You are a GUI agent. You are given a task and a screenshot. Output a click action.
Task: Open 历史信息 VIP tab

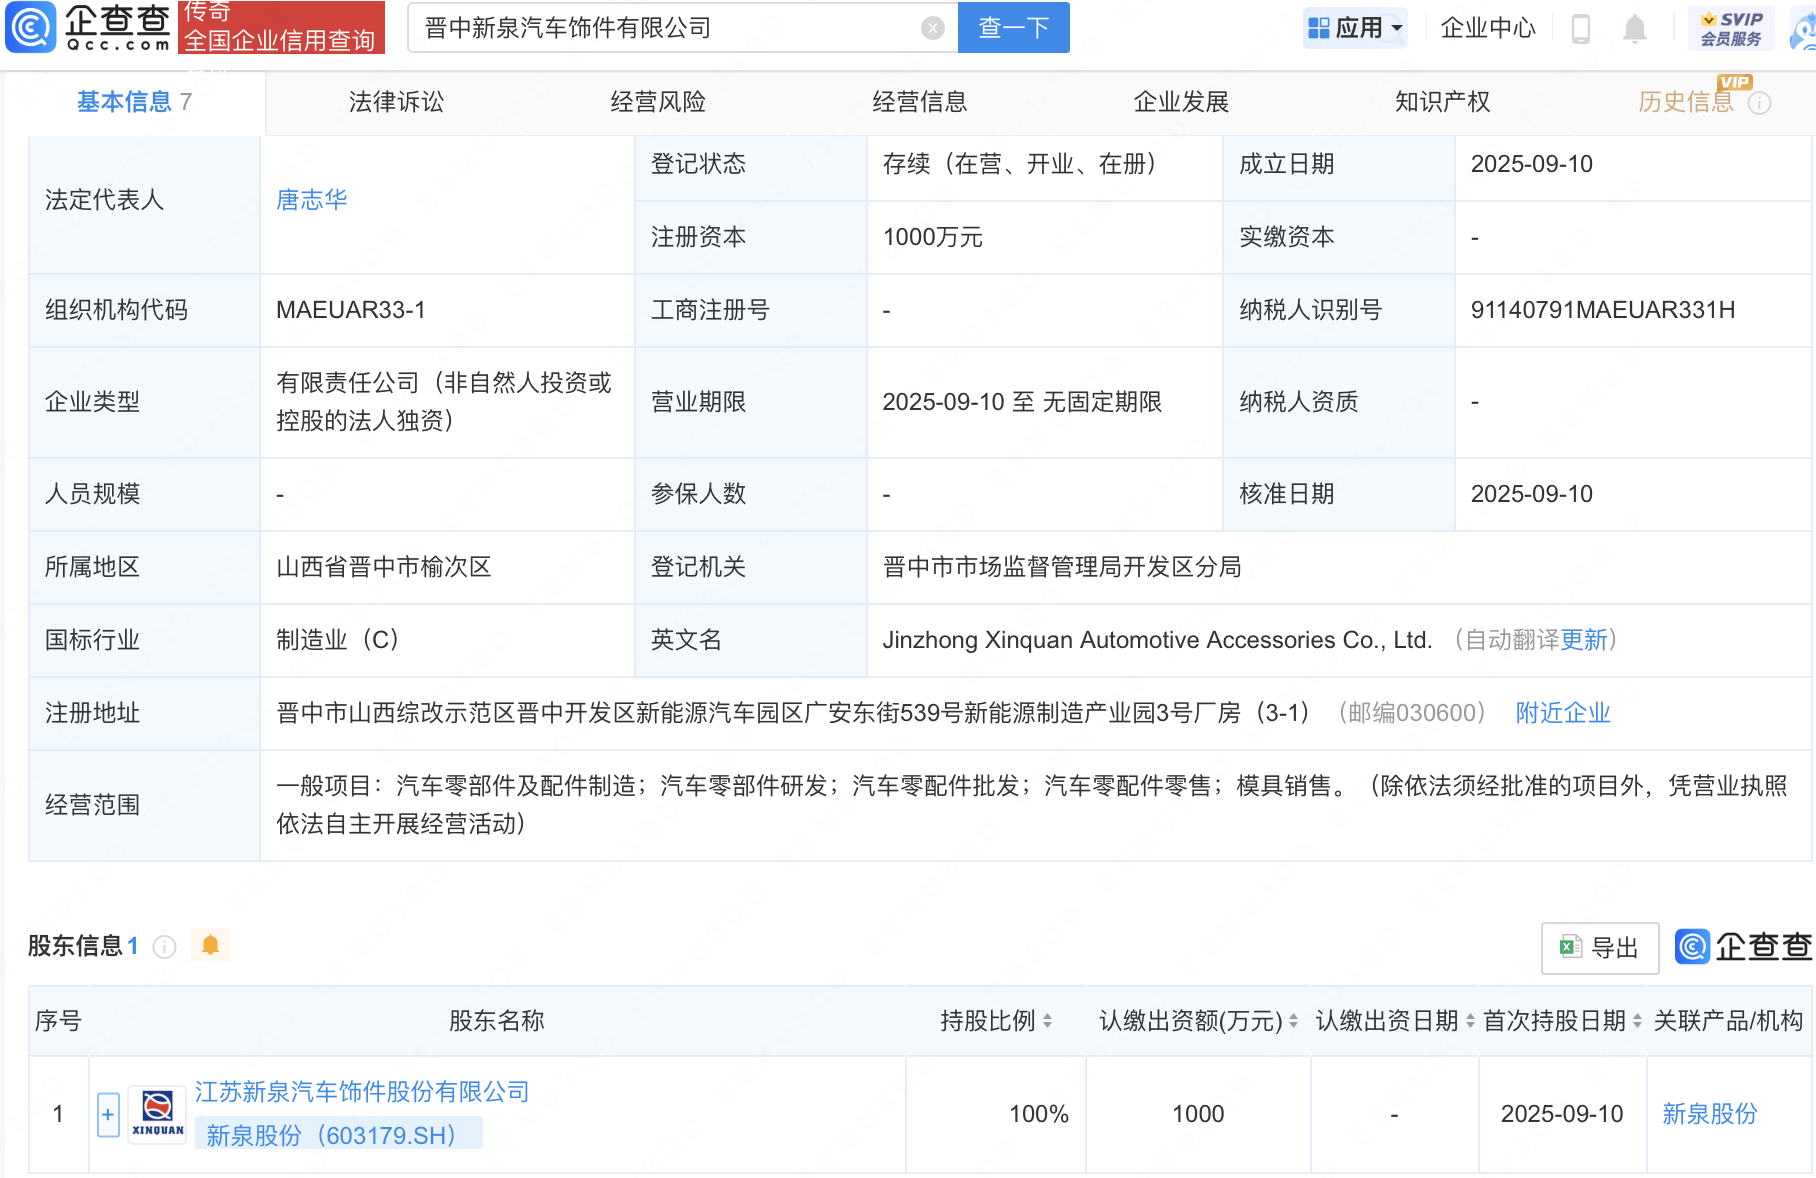pos(1686,102)
